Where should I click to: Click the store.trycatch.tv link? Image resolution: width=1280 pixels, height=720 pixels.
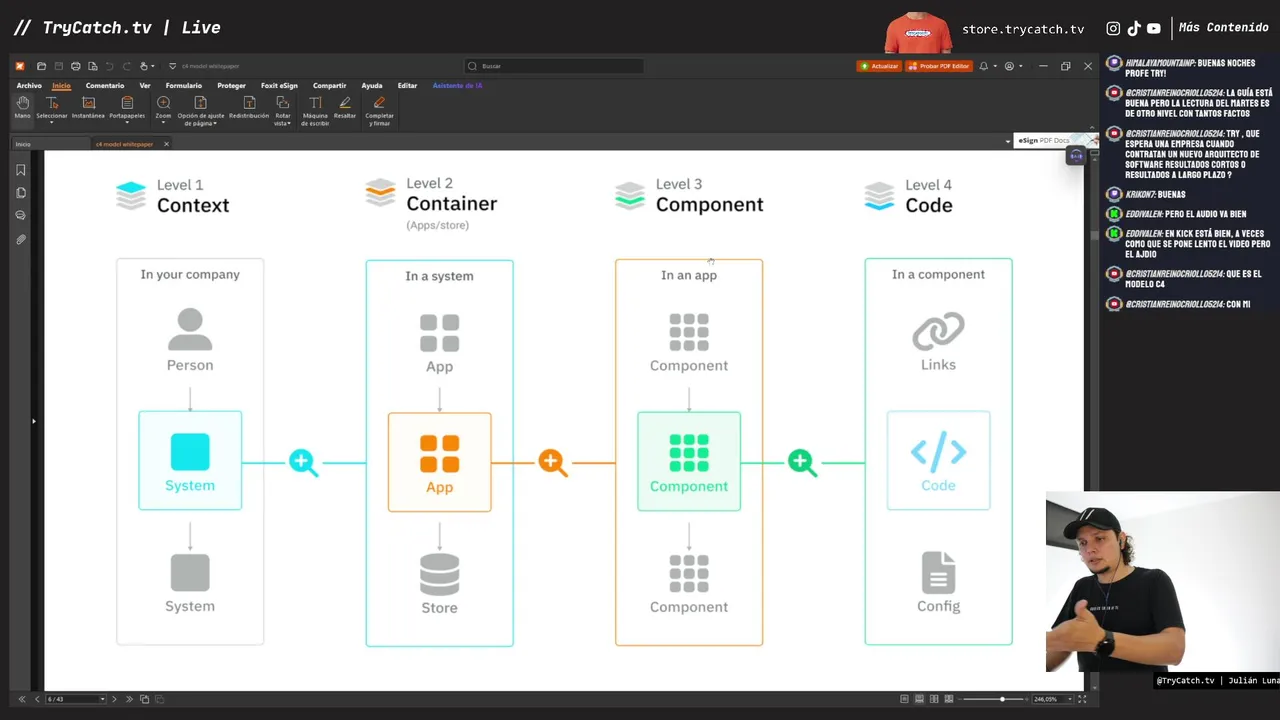(1023, 29)
